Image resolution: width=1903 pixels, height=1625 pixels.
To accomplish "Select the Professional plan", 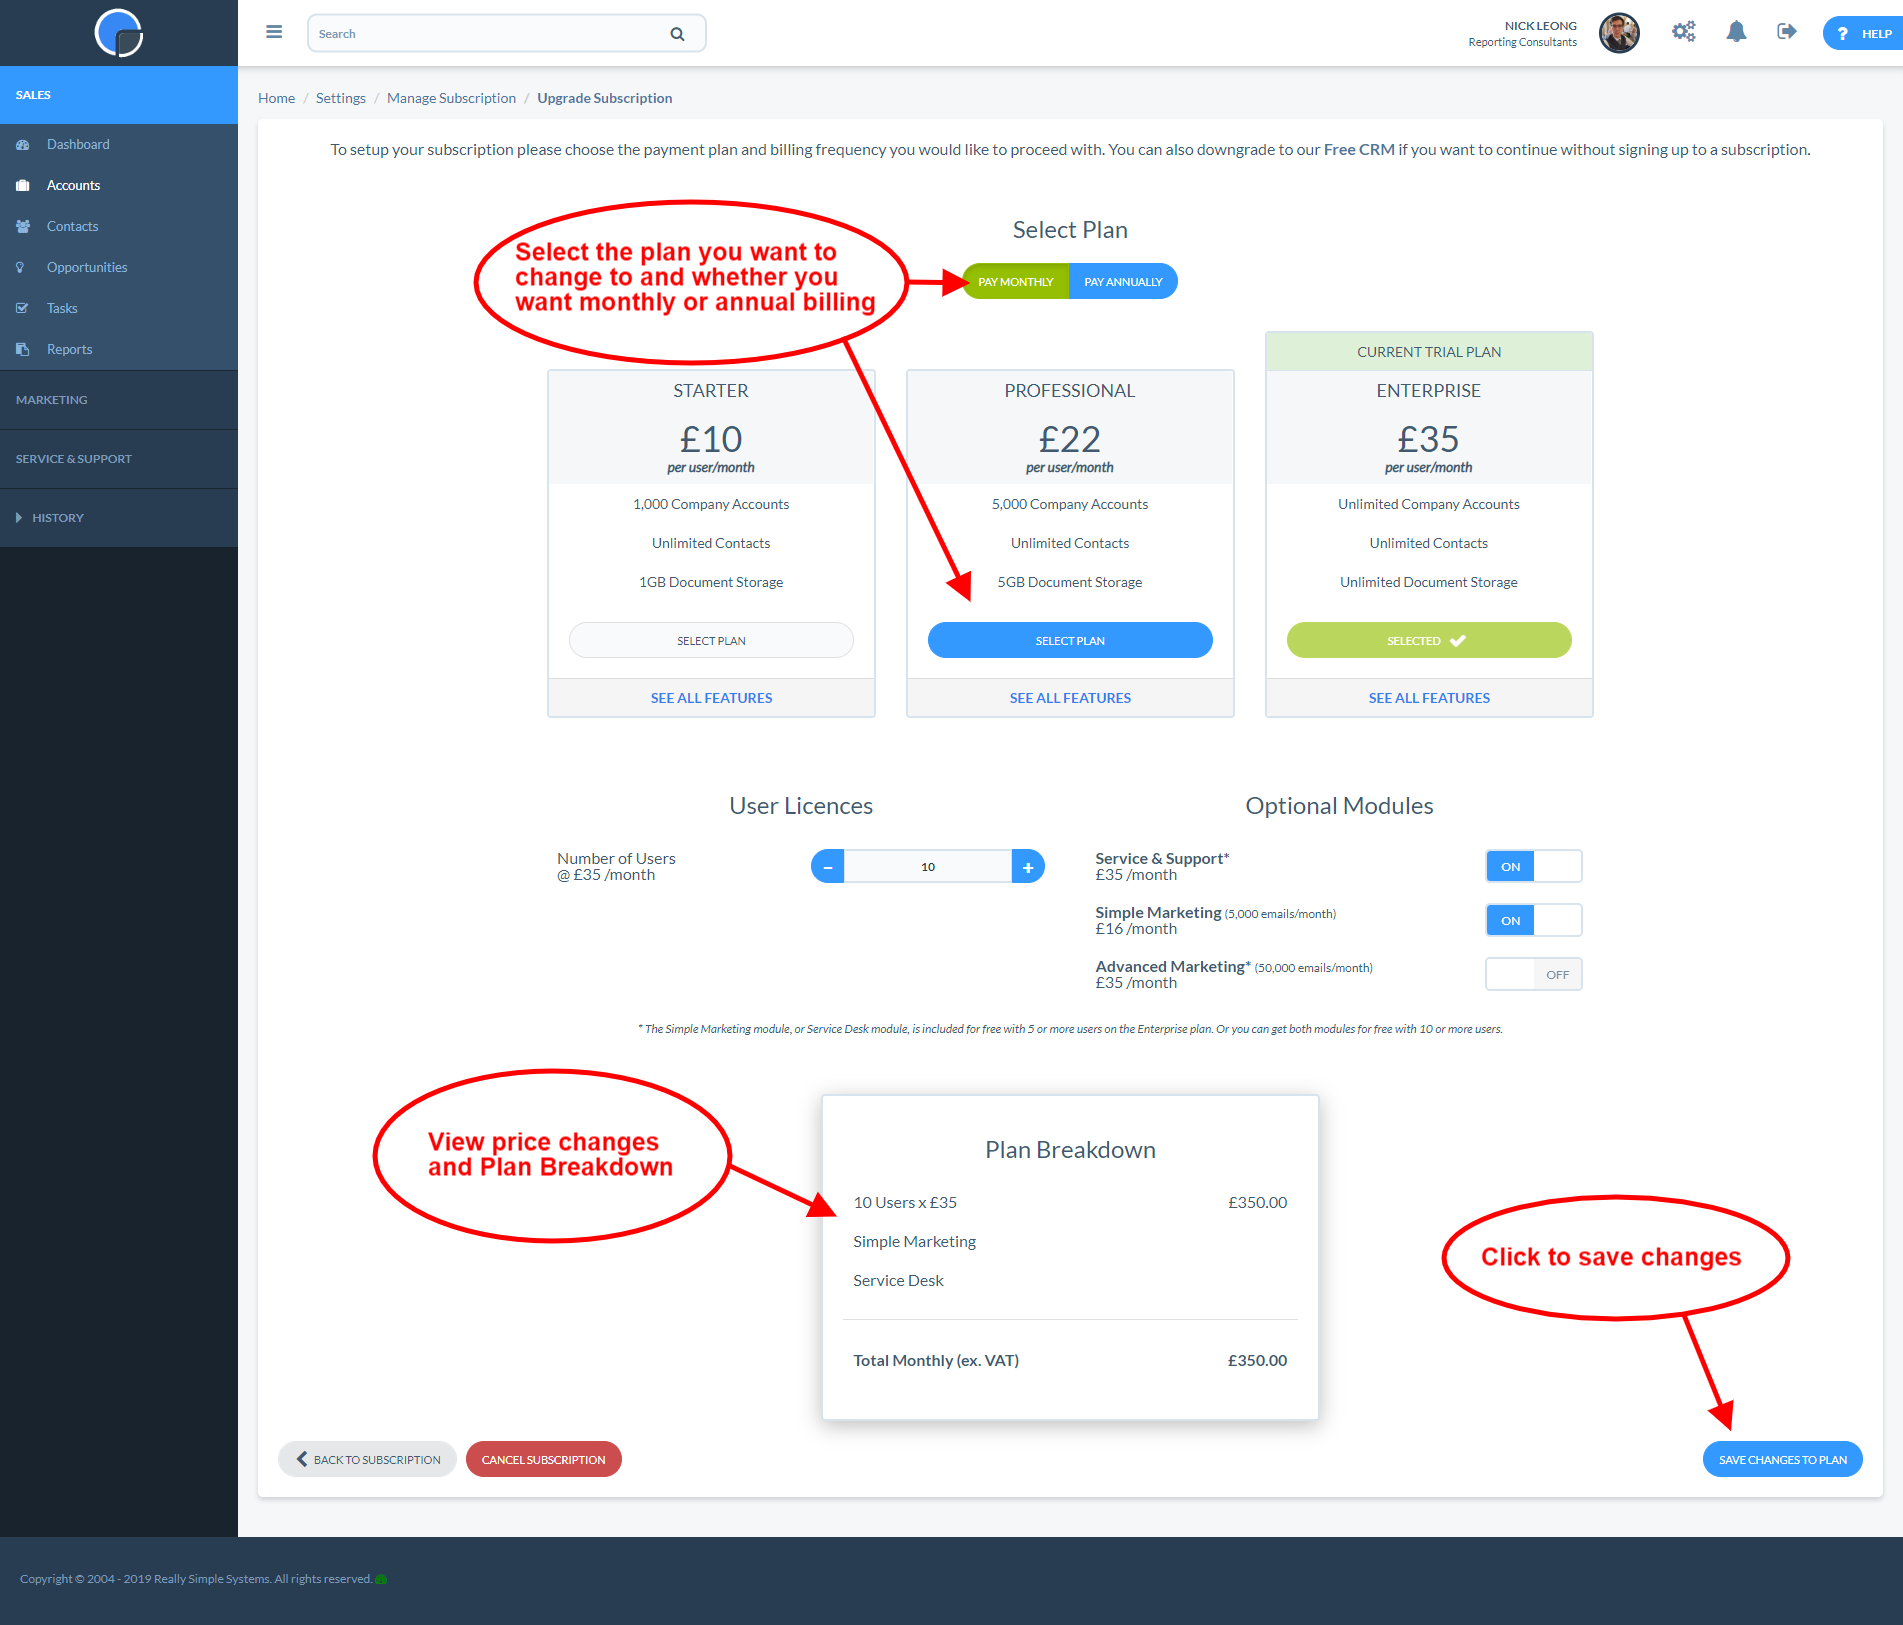I will pyautogui.click(x=1070, y=641).
